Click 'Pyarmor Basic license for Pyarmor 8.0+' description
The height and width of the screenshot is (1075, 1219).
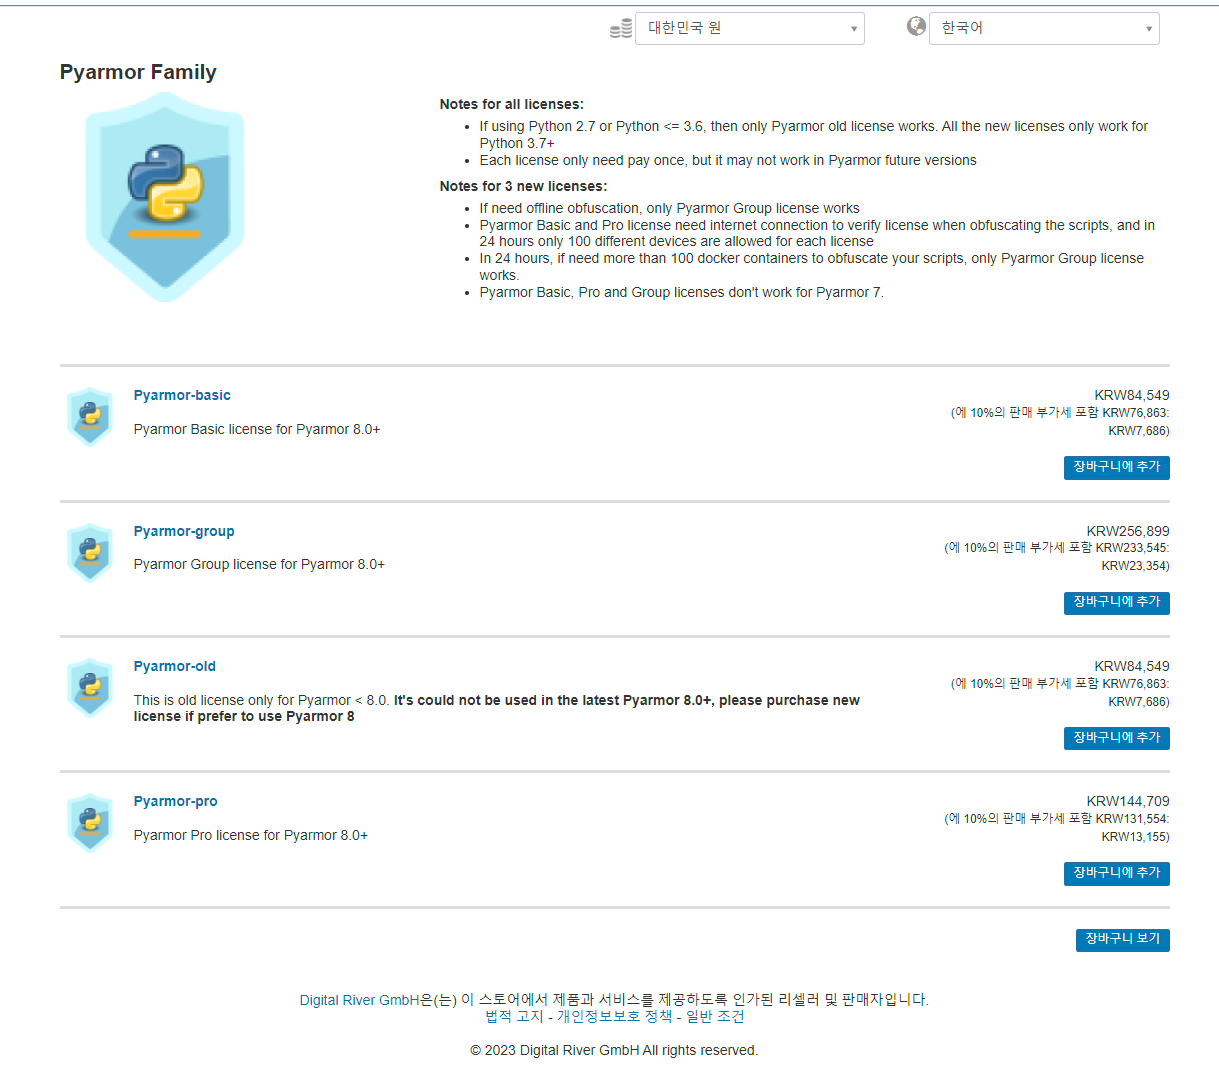[257, 429]
